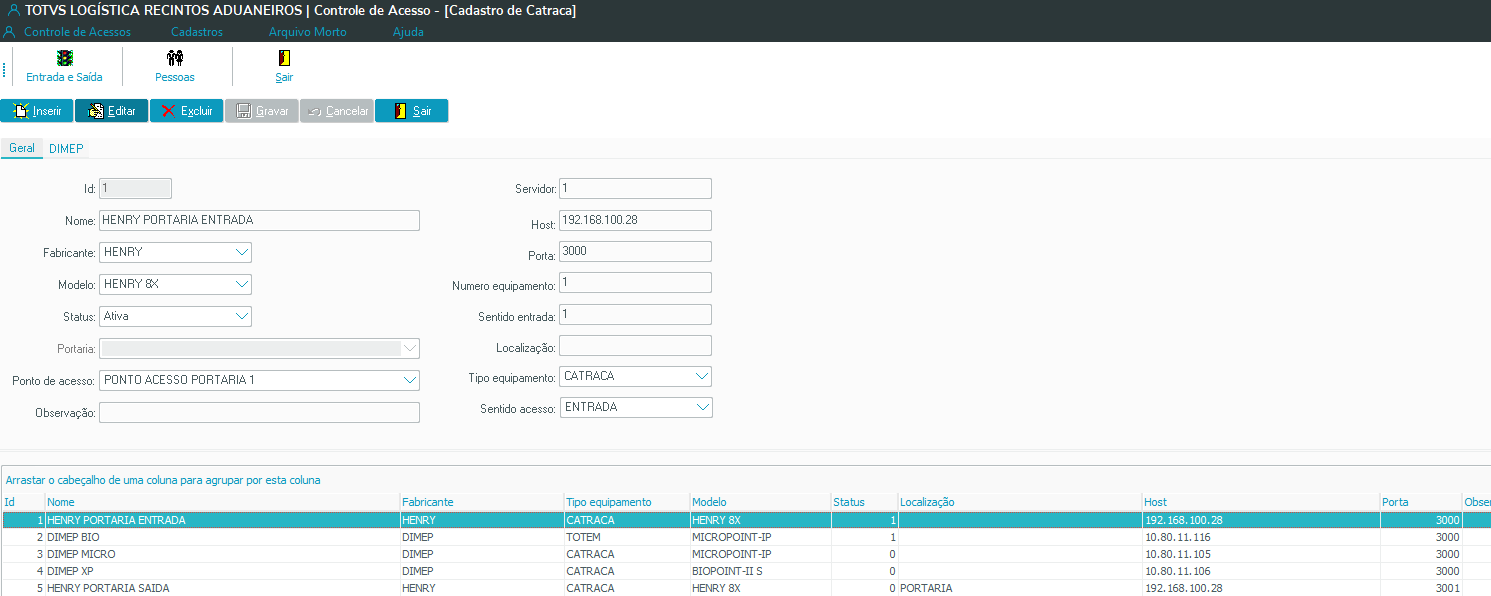The height and width of the screenshot is (596, 1491).
Task: Sort by the Localização column header
Action: (1020, 502)
